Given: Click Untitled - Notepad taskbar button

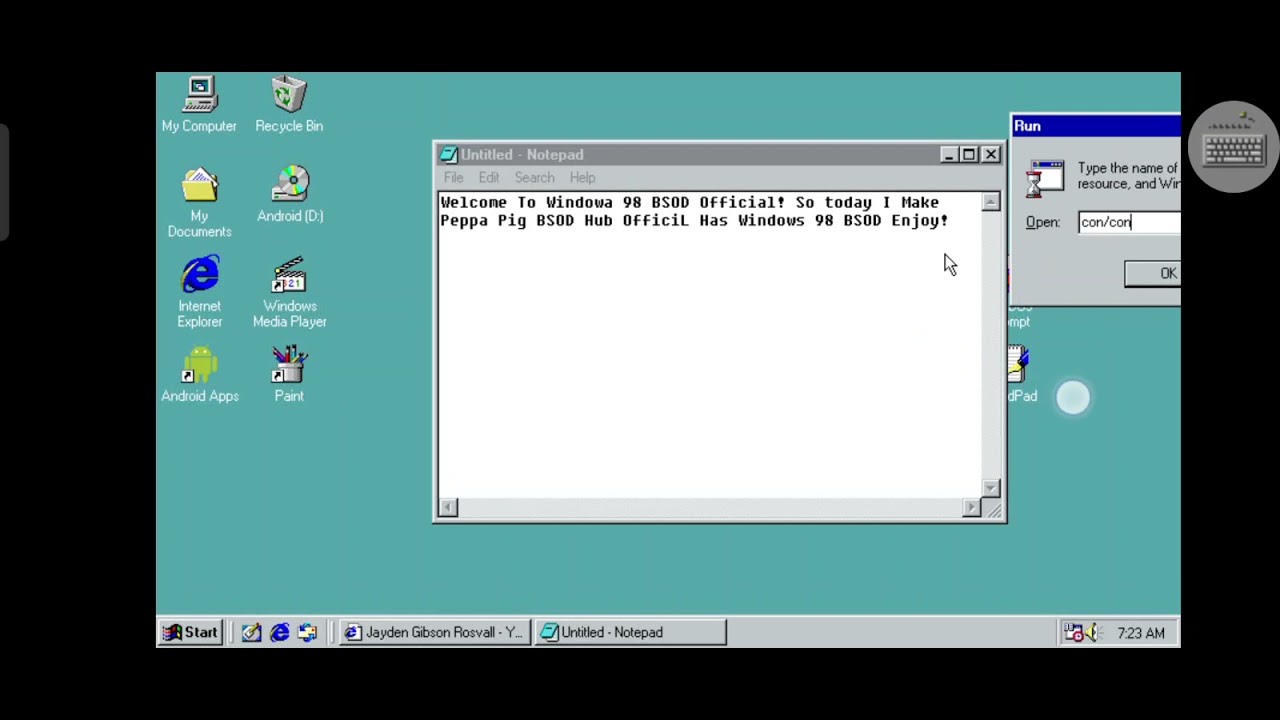Looking at the screenshot, I should (630, 632).
